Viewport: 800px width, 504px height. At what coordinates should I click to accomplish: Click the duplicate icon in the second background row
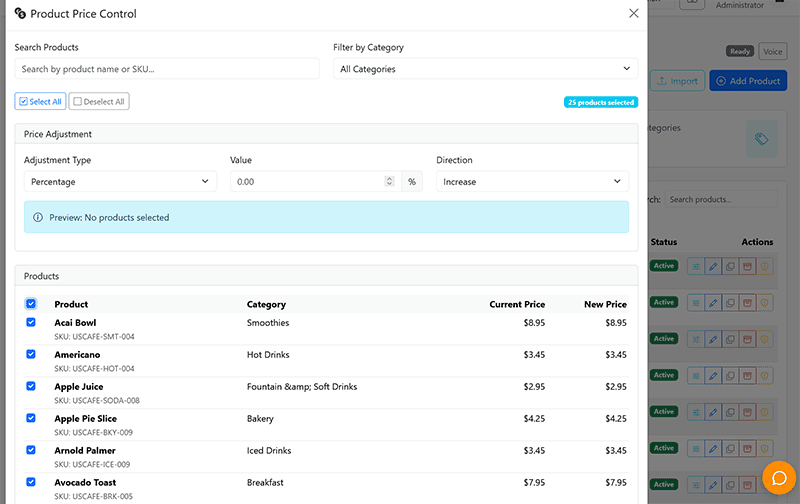tap(730, 303)
